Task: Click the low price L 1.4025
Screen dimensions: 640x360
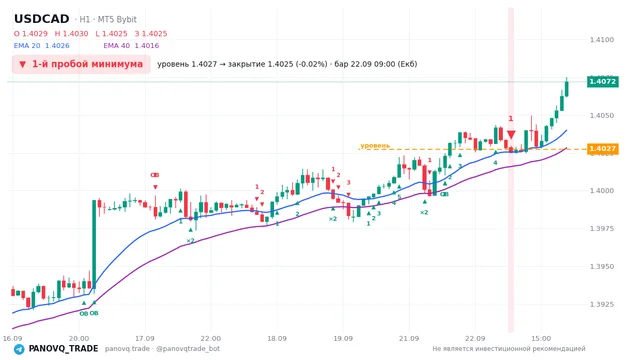Action: point(111,33)
